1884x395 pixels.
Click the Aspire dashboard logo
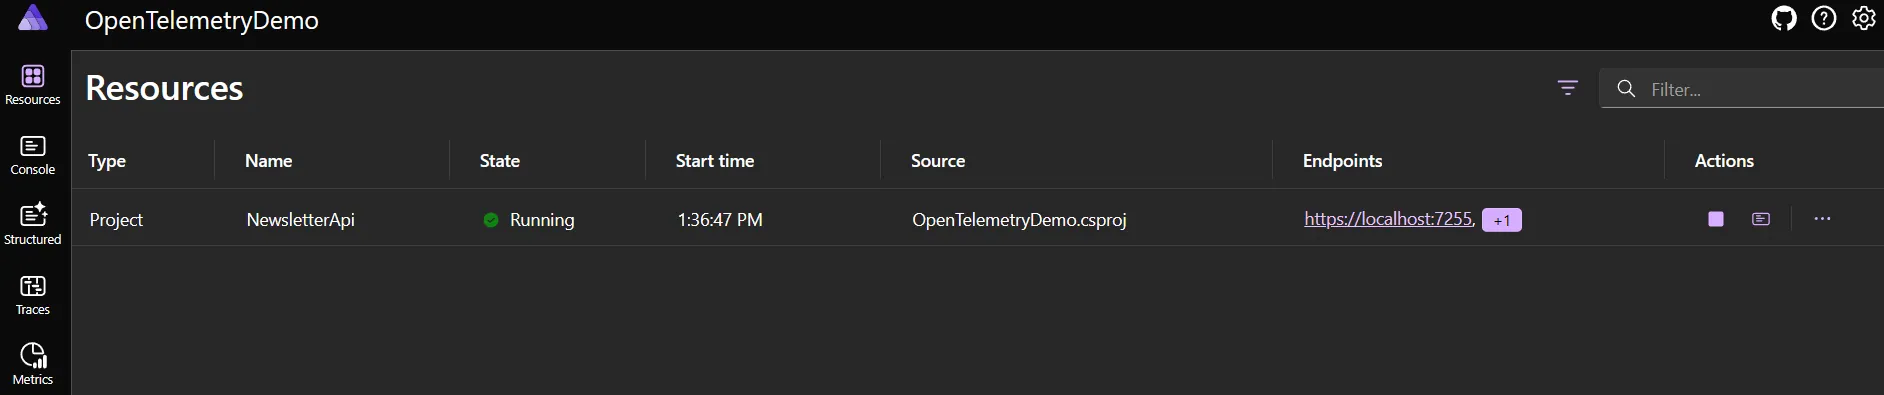coord(33,18)
